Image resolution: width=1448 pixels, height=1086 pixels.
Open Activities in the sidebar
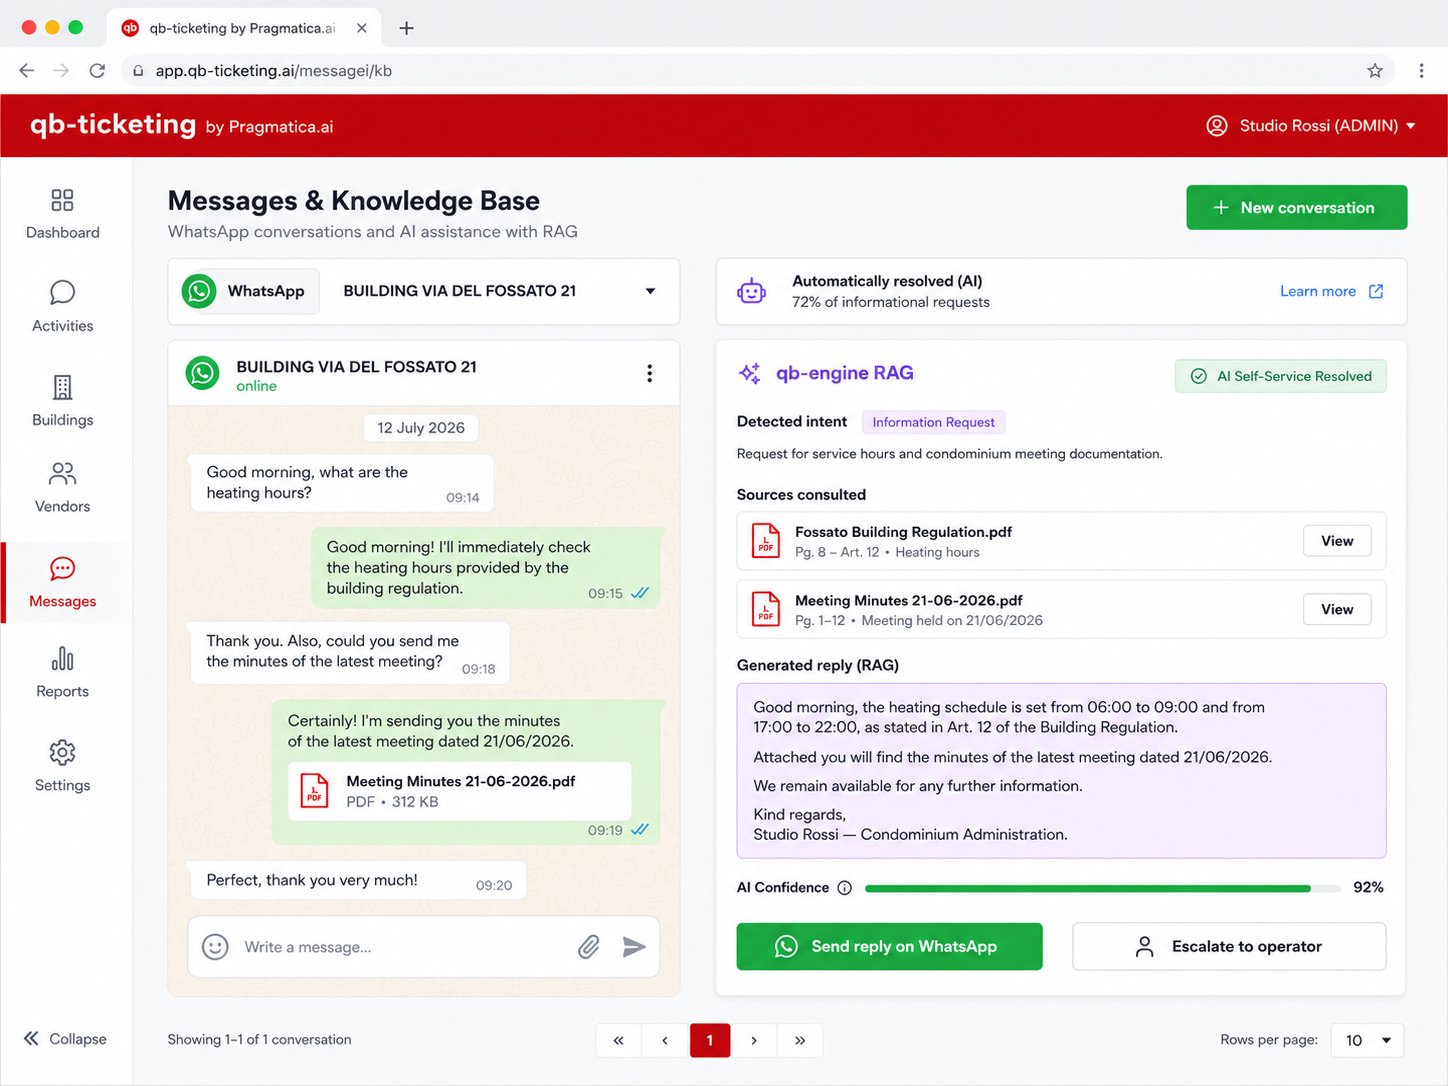pos(62,307)
